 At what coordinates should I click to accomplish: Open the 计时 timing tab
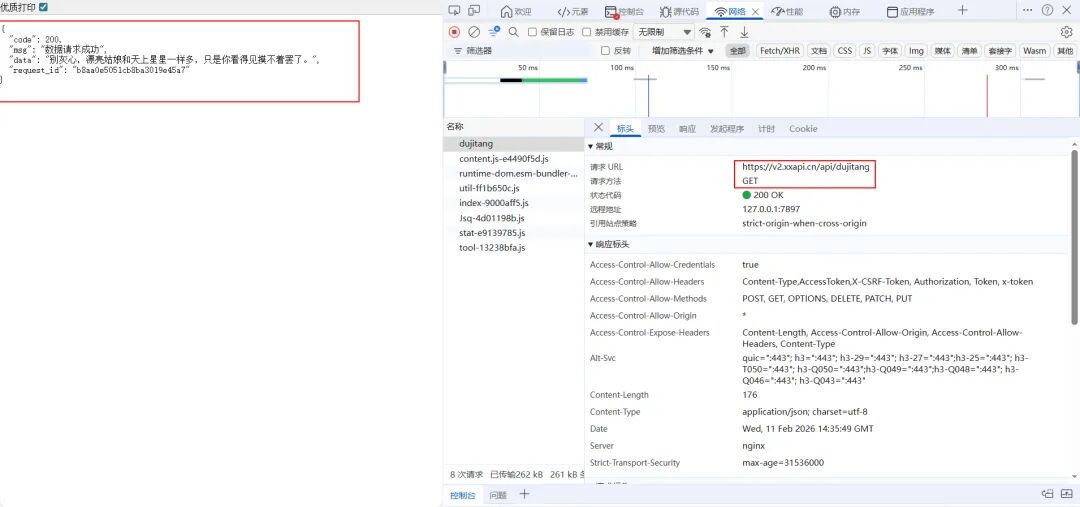(766, 129)
